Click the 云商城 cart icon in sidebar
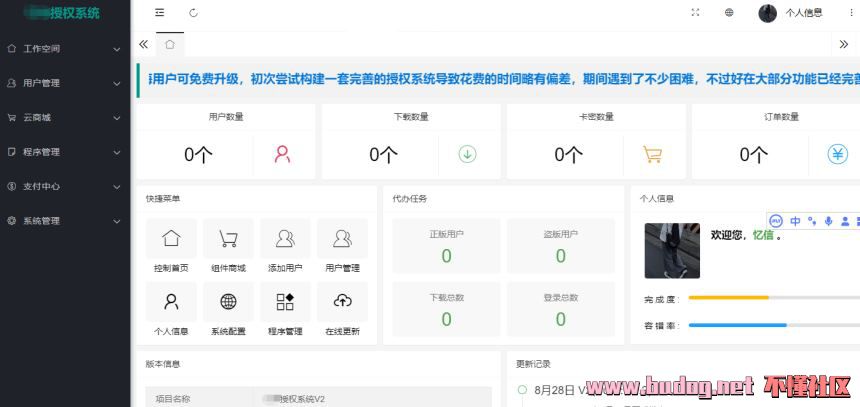860x407 pixels. point(12,117)
